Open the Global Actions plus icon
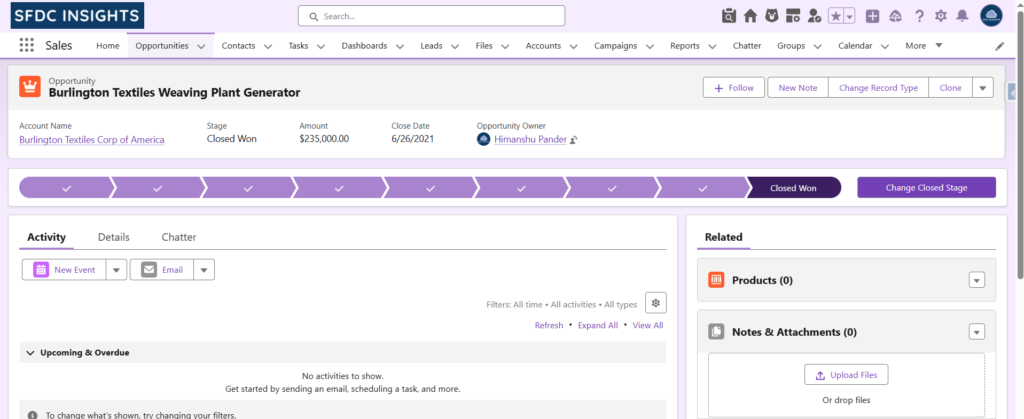This screenshot has width=1024, height=419. (873, 16)
